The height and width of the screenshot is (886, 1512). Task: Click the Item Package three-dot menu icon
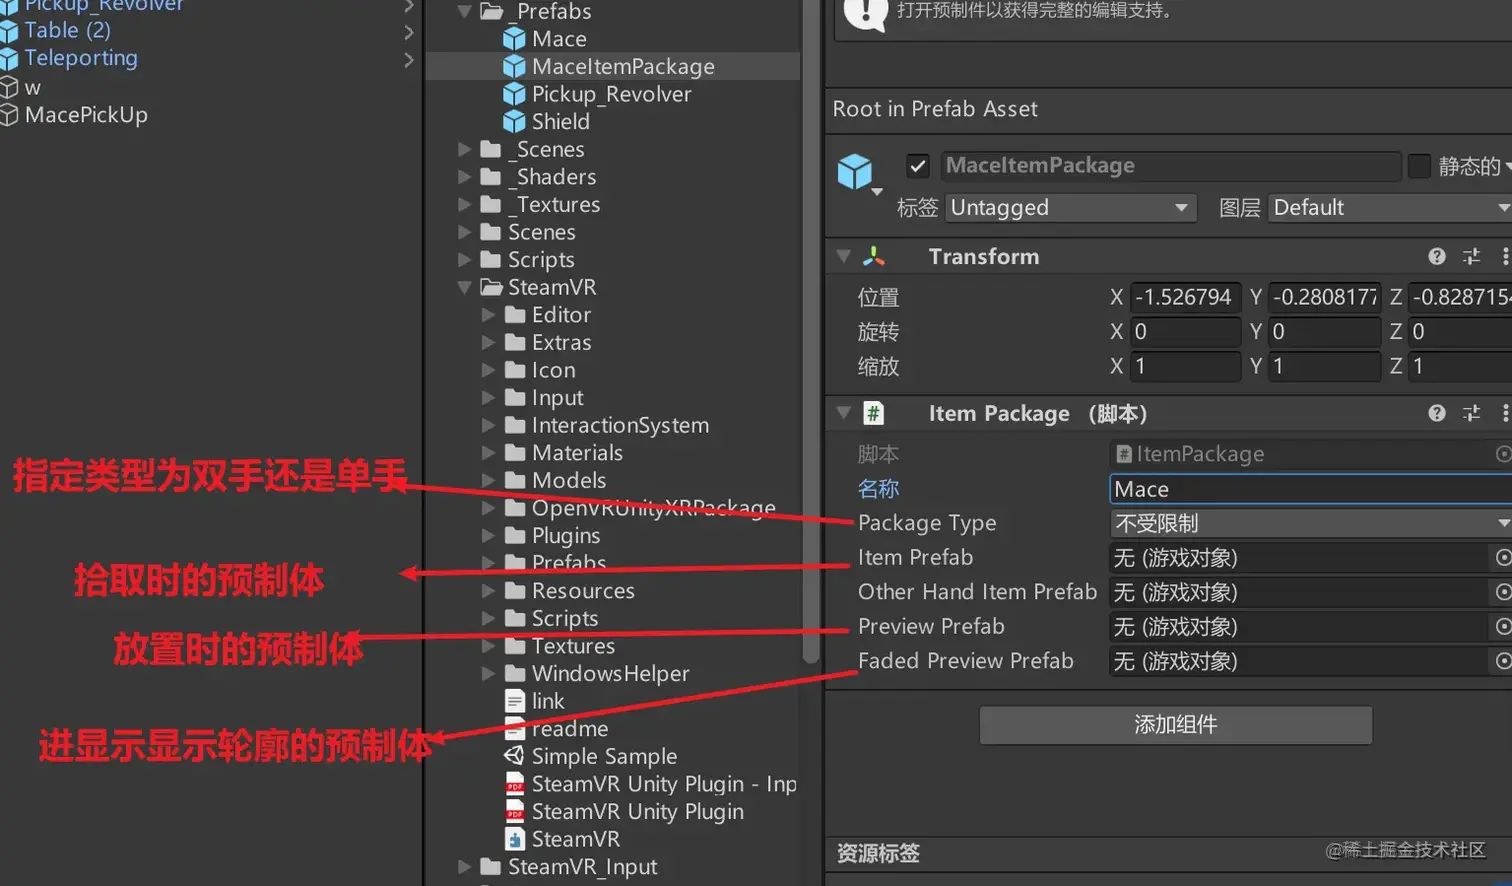(x=1505, y=413)
